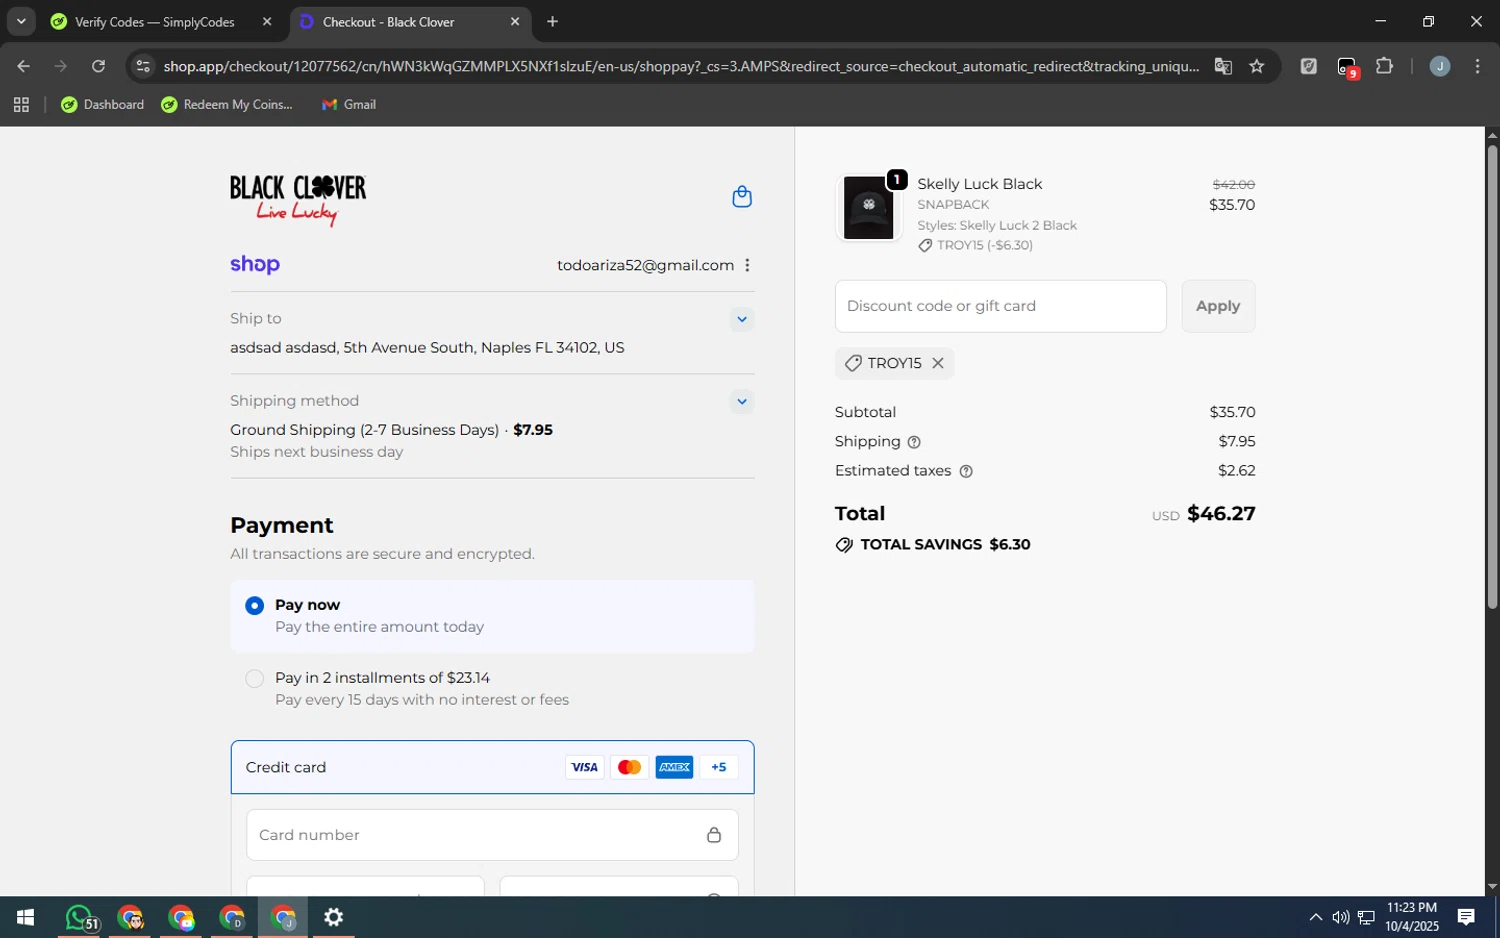This screenshot has width=1500, height=938.
Task: Open the Gmail bookmark
Action: point(349,105)
